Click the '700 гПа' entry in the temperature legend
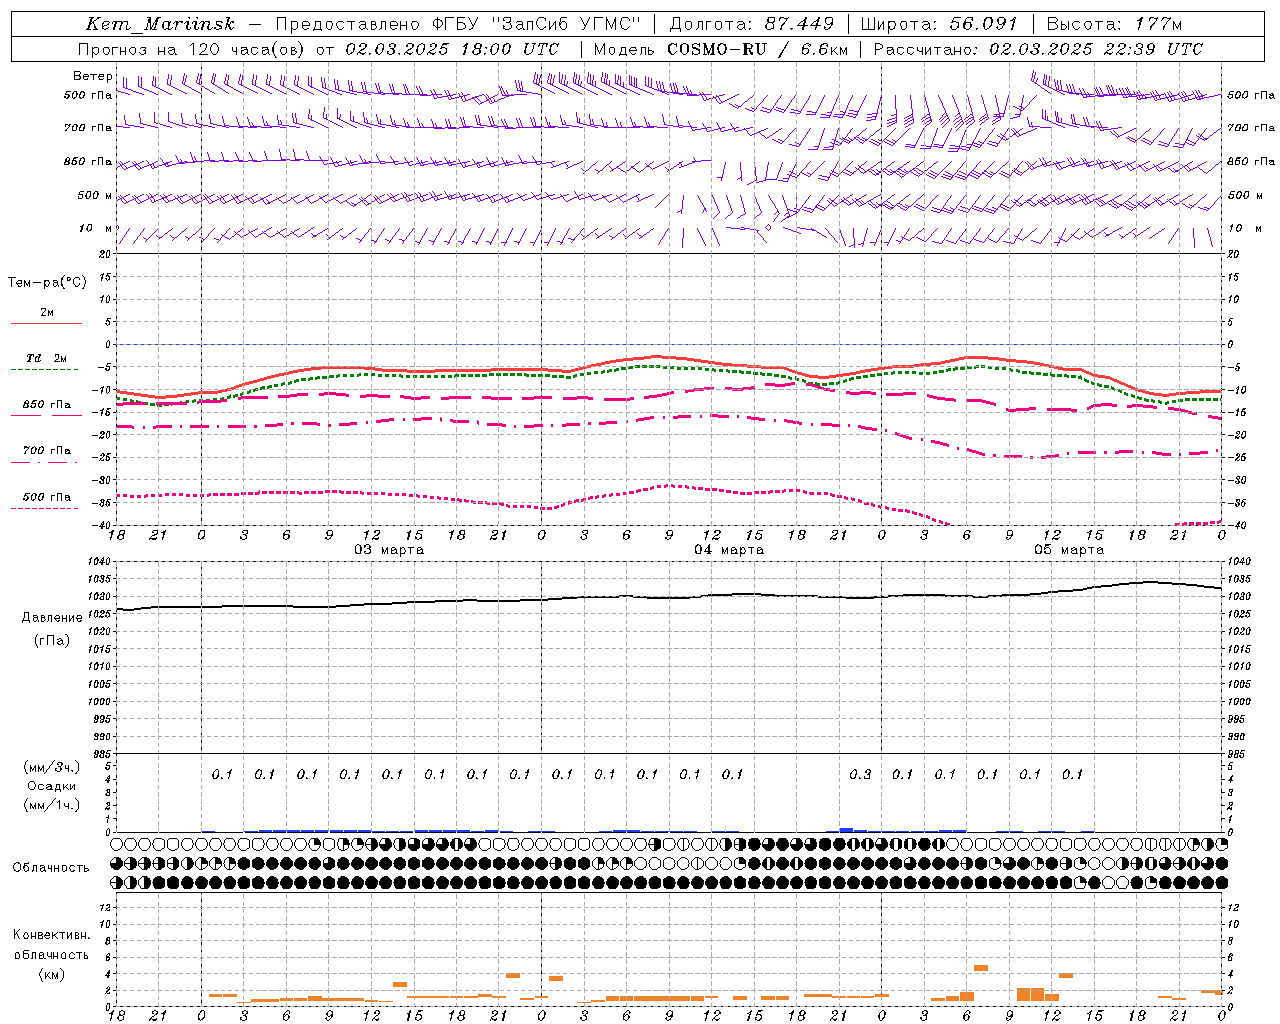Screen dimensions: 1280x1024 click(x=46, y=451)
